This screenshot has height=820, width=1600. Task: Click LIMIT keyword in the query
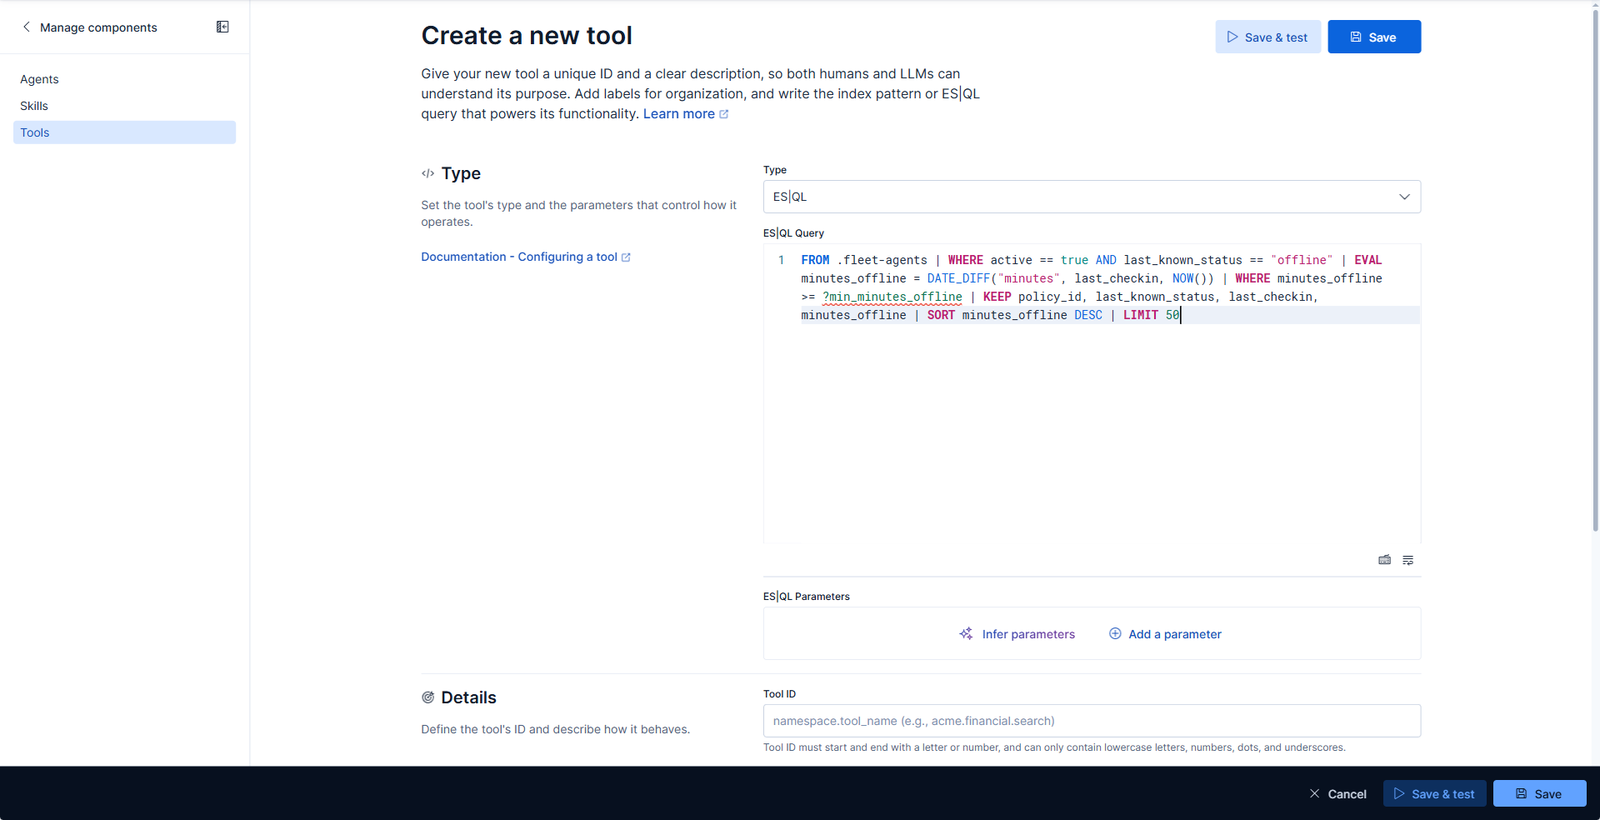point(1140,315)
